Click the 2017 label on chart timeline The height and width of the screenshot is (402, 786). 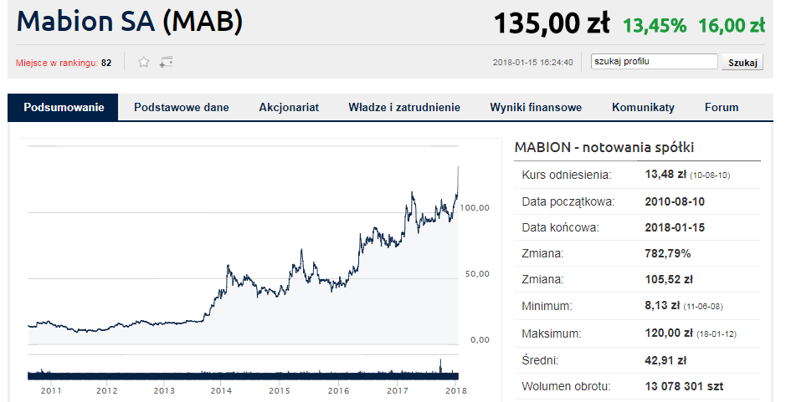pyautogui.click(x=398, y=390)
